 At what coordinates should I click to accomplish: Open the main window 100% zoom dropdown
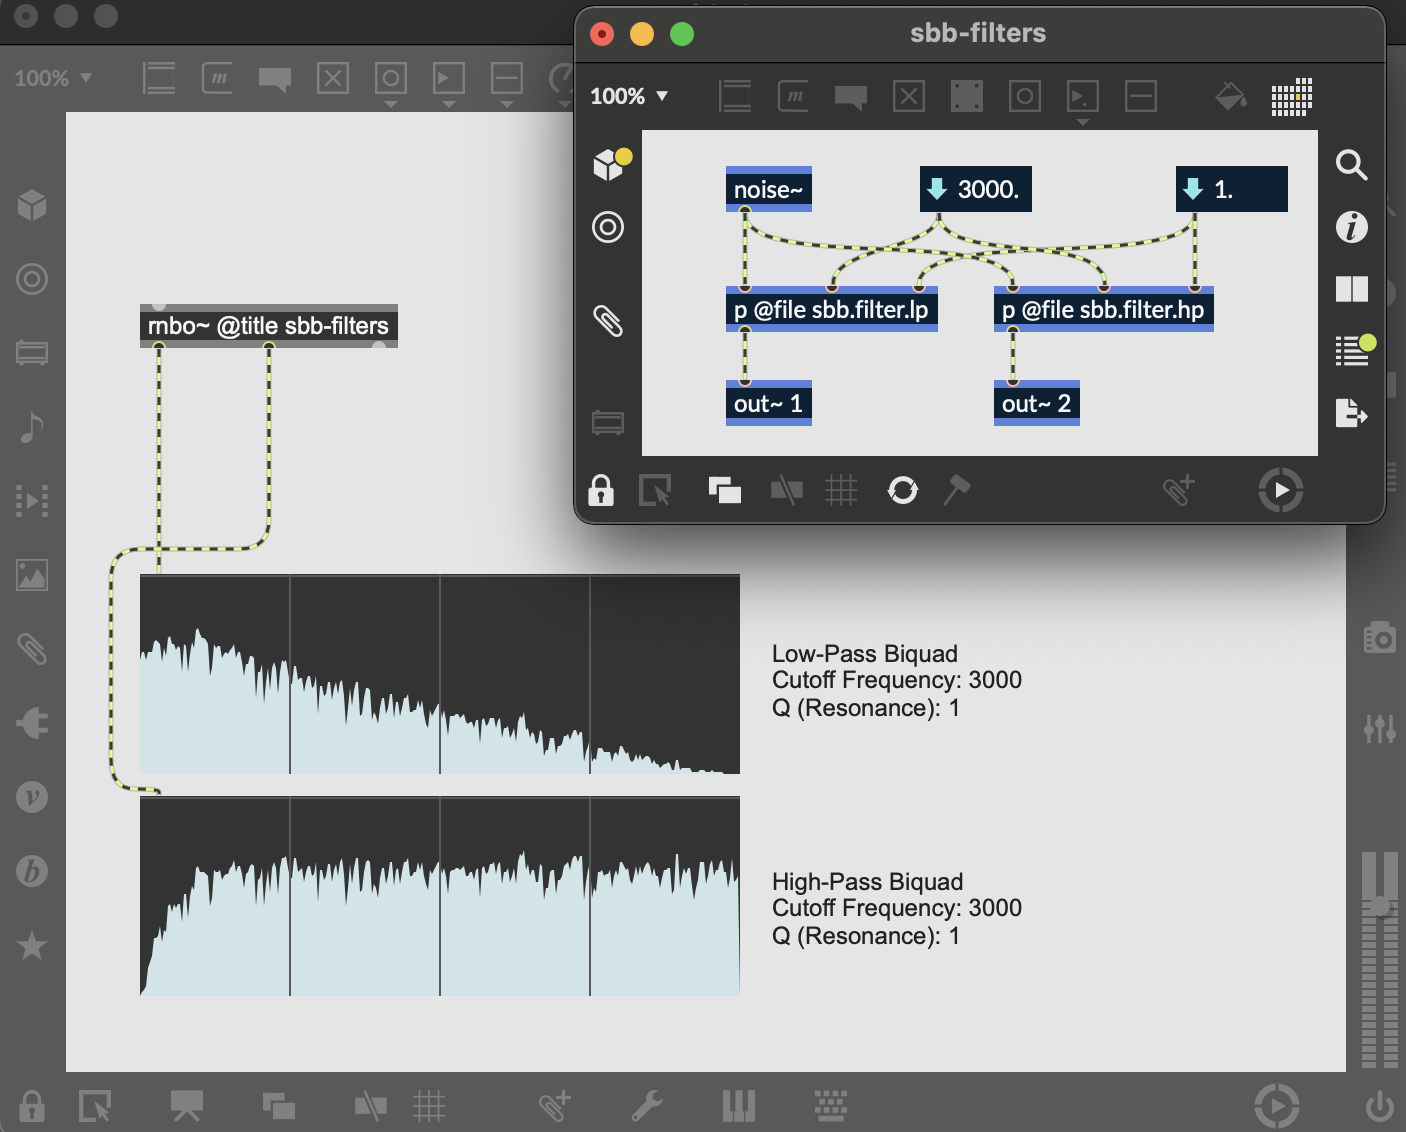53,78
